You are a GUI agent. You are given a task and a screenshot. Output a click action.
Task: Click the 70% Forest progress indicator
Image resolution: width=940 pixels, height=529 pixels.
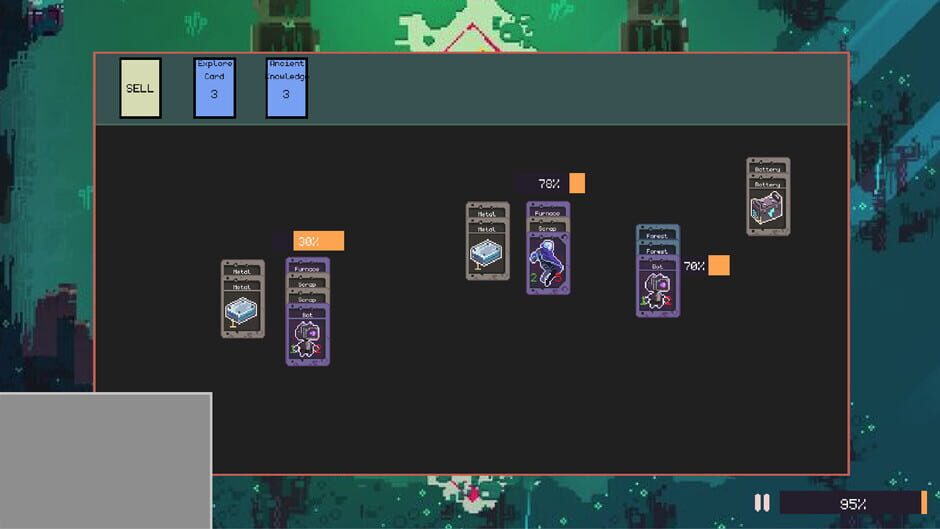point(706,266)
